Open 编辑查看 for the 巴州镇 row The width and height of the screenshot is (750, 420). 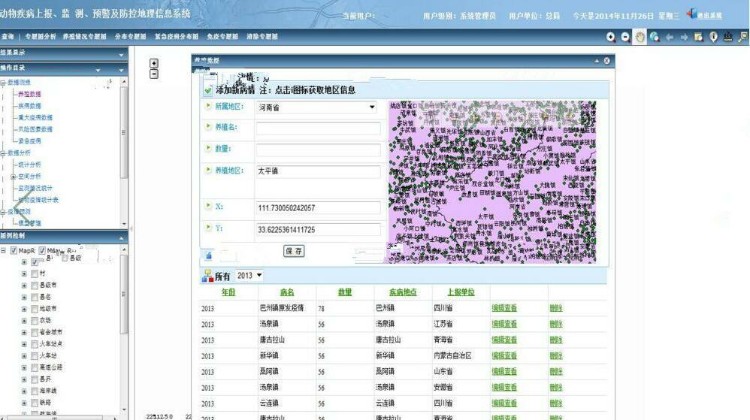tap(504, 308)
